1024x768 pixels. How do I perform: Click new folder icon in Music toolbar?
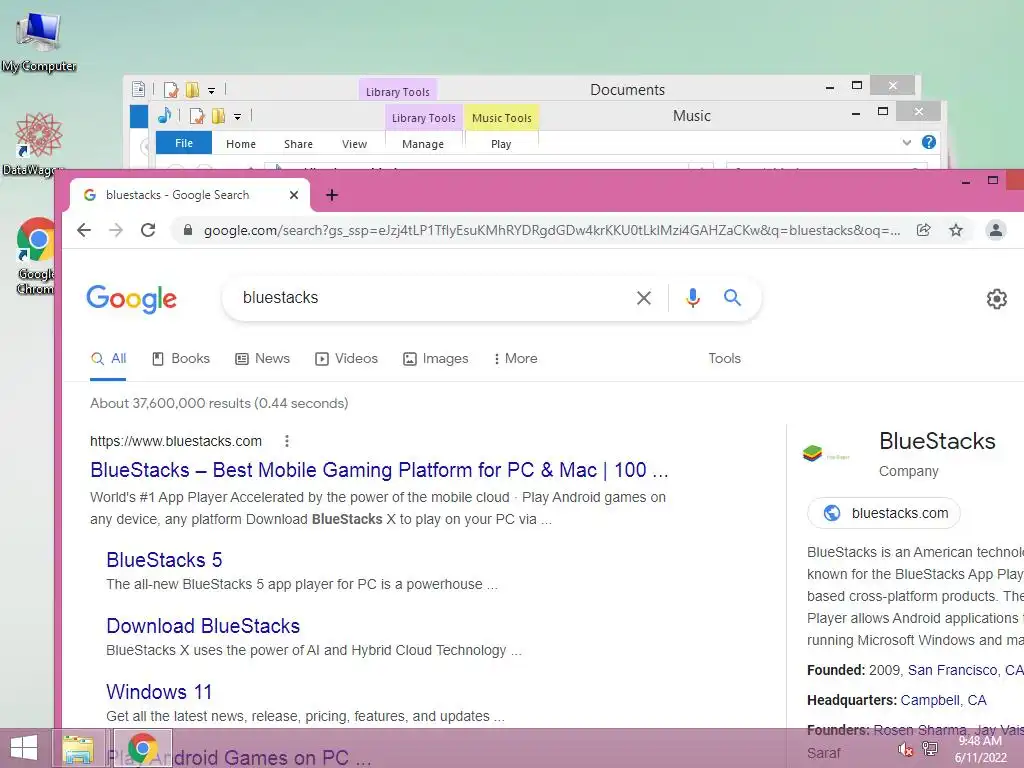coord(219,116)
